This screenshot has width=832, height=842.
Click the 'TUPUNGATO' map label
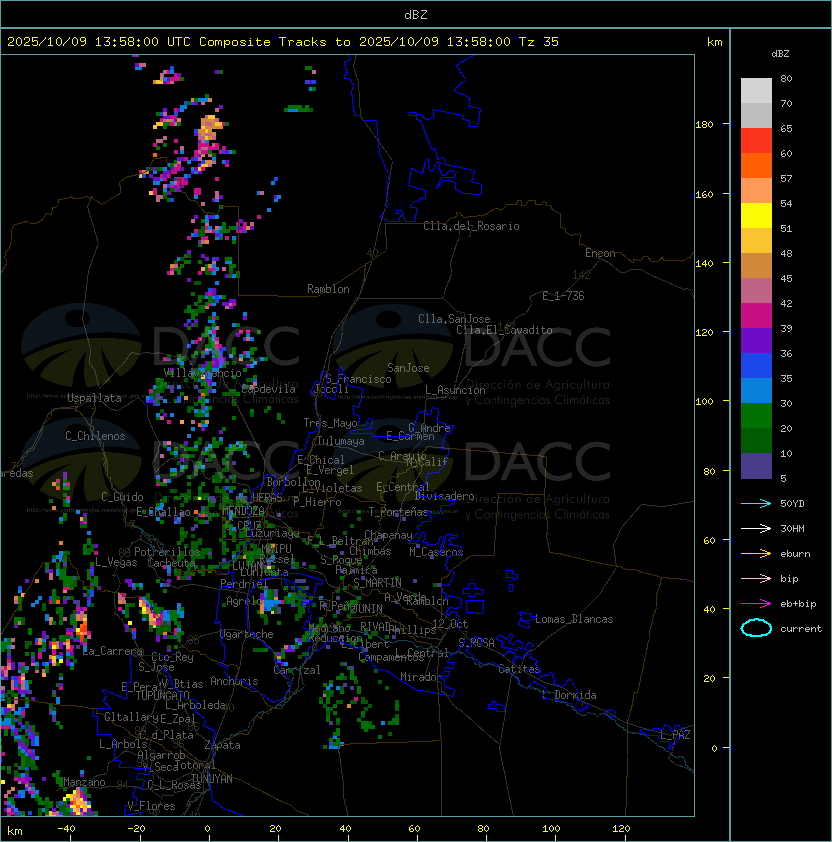[162, 695]
